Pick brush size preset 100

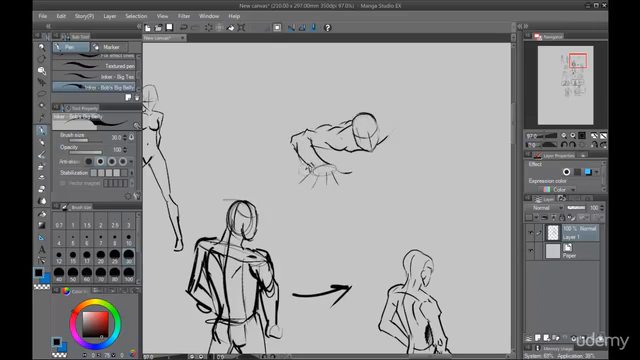coord(129,275)
